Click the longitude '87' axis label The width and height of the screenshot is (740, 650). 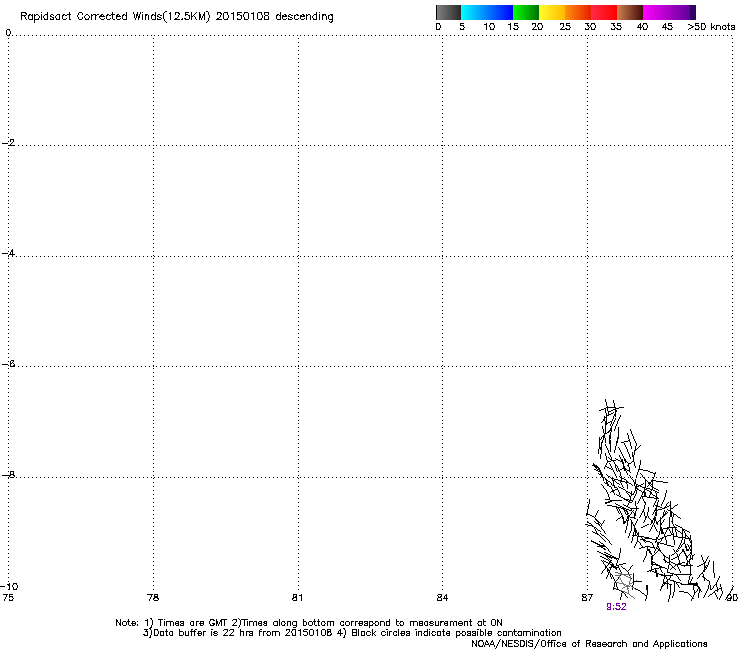pos(587,598)
